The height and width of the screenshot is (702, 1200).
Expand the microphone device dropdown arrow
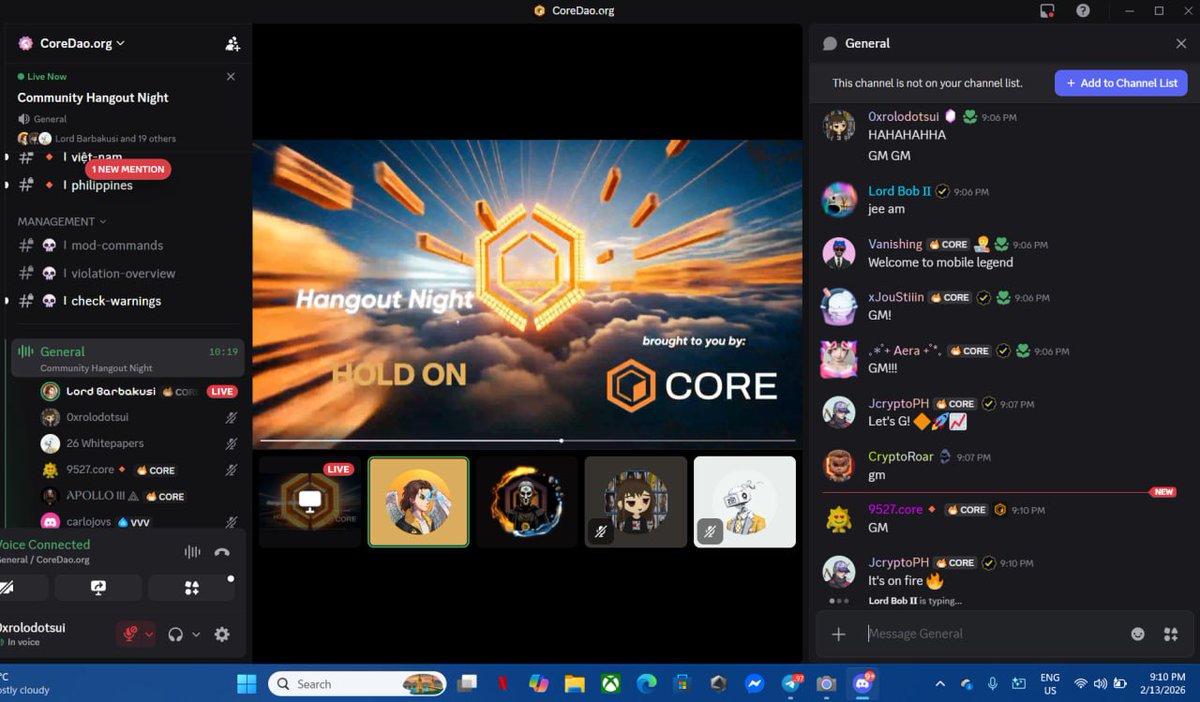[150, 634]
